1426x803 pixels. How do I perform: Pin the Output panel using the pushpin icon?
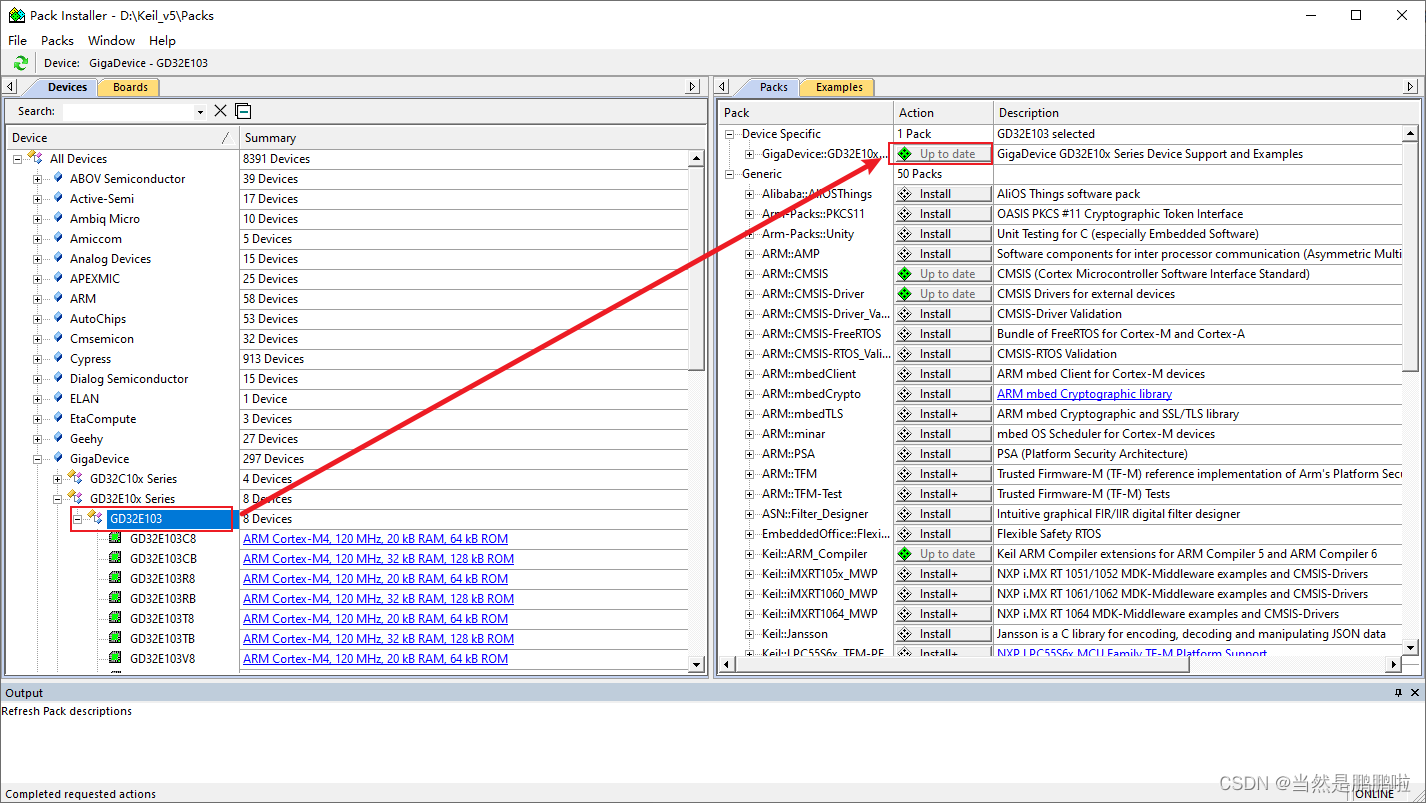1398,692
